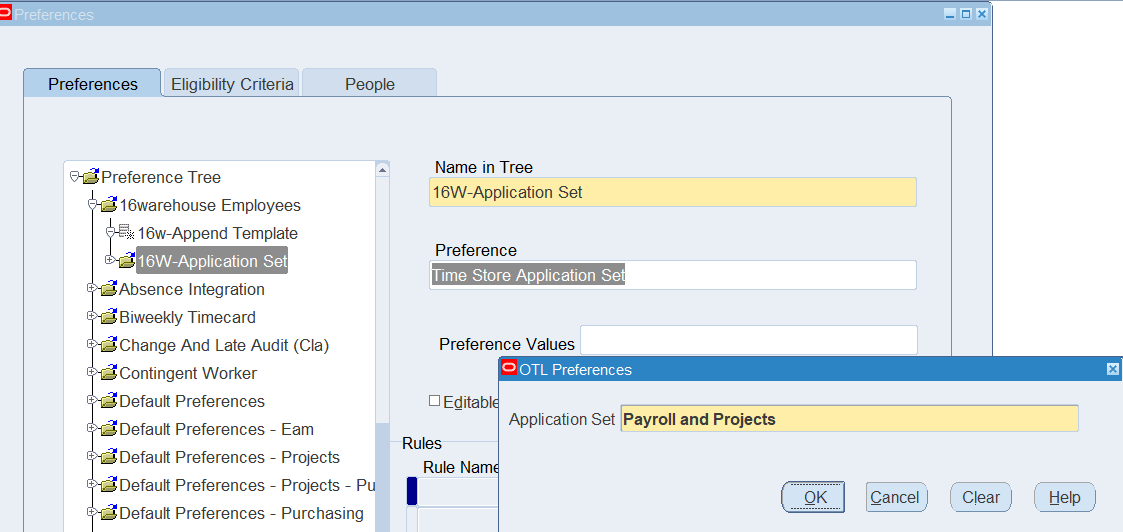Open the People tab
1123x532 pixels.
point(369,84)
